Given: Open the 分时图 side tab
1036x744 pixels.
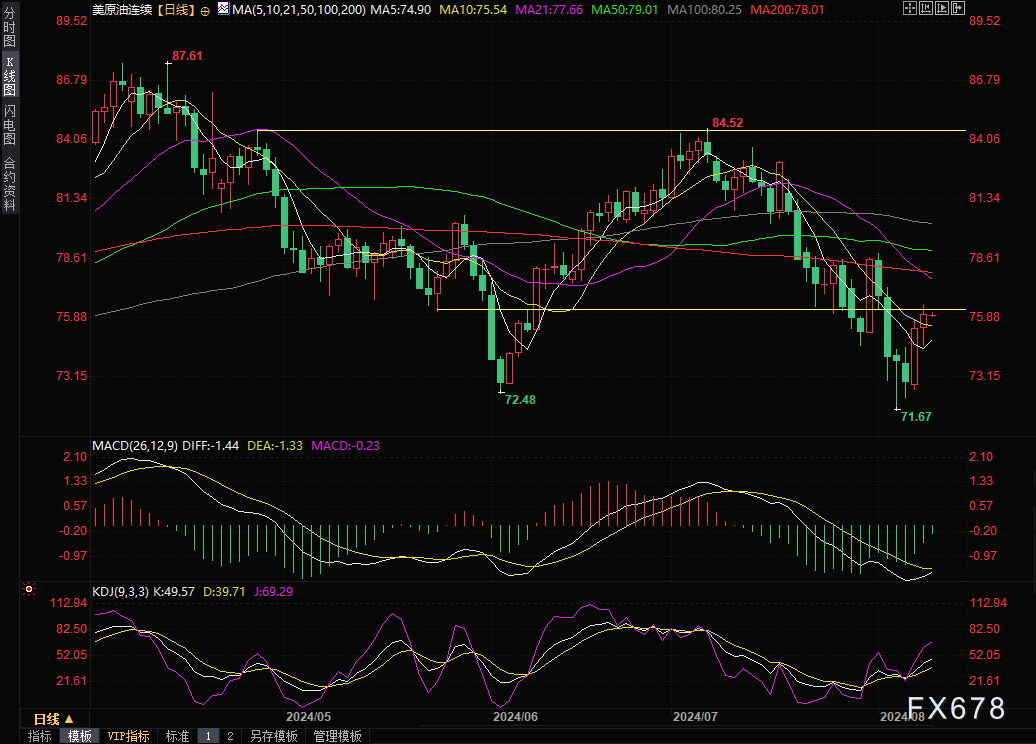Looking at the screenshot, I should coord(9,32).
